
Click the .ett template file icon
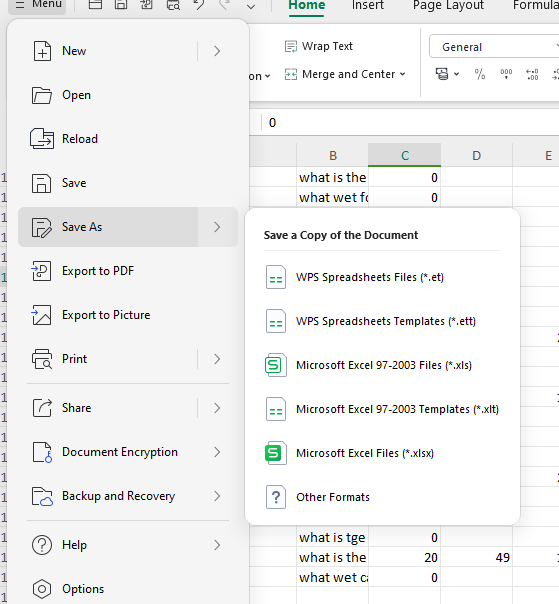[x=276, y=321]
